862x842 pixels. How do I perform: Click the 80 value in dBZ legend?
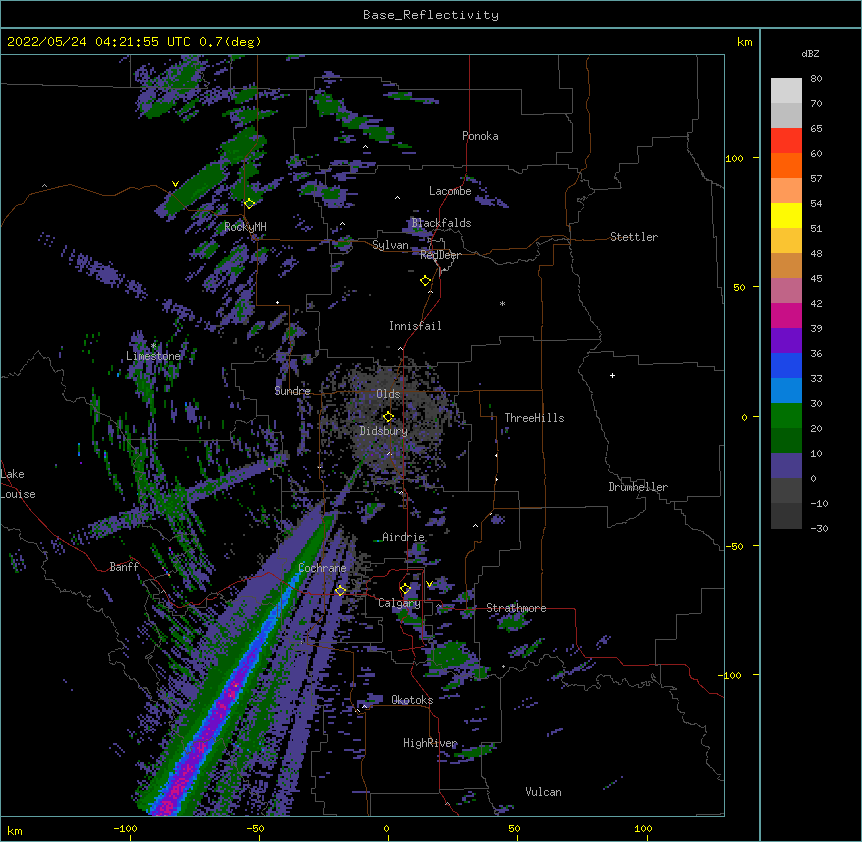(816, 79)
